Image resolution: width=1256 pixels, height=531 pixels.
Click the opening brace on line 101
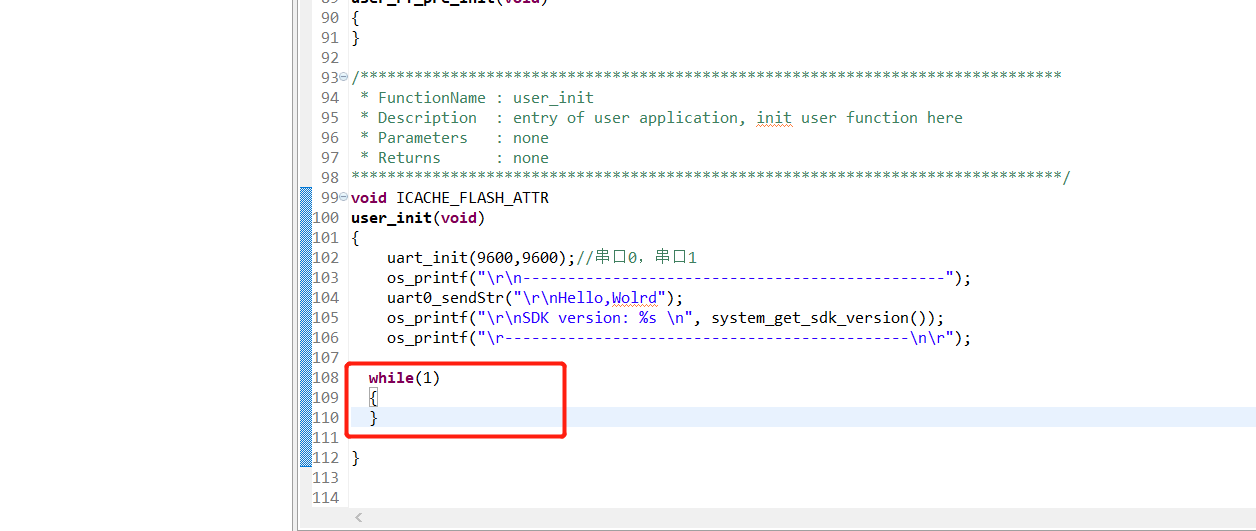coord(355,238)
